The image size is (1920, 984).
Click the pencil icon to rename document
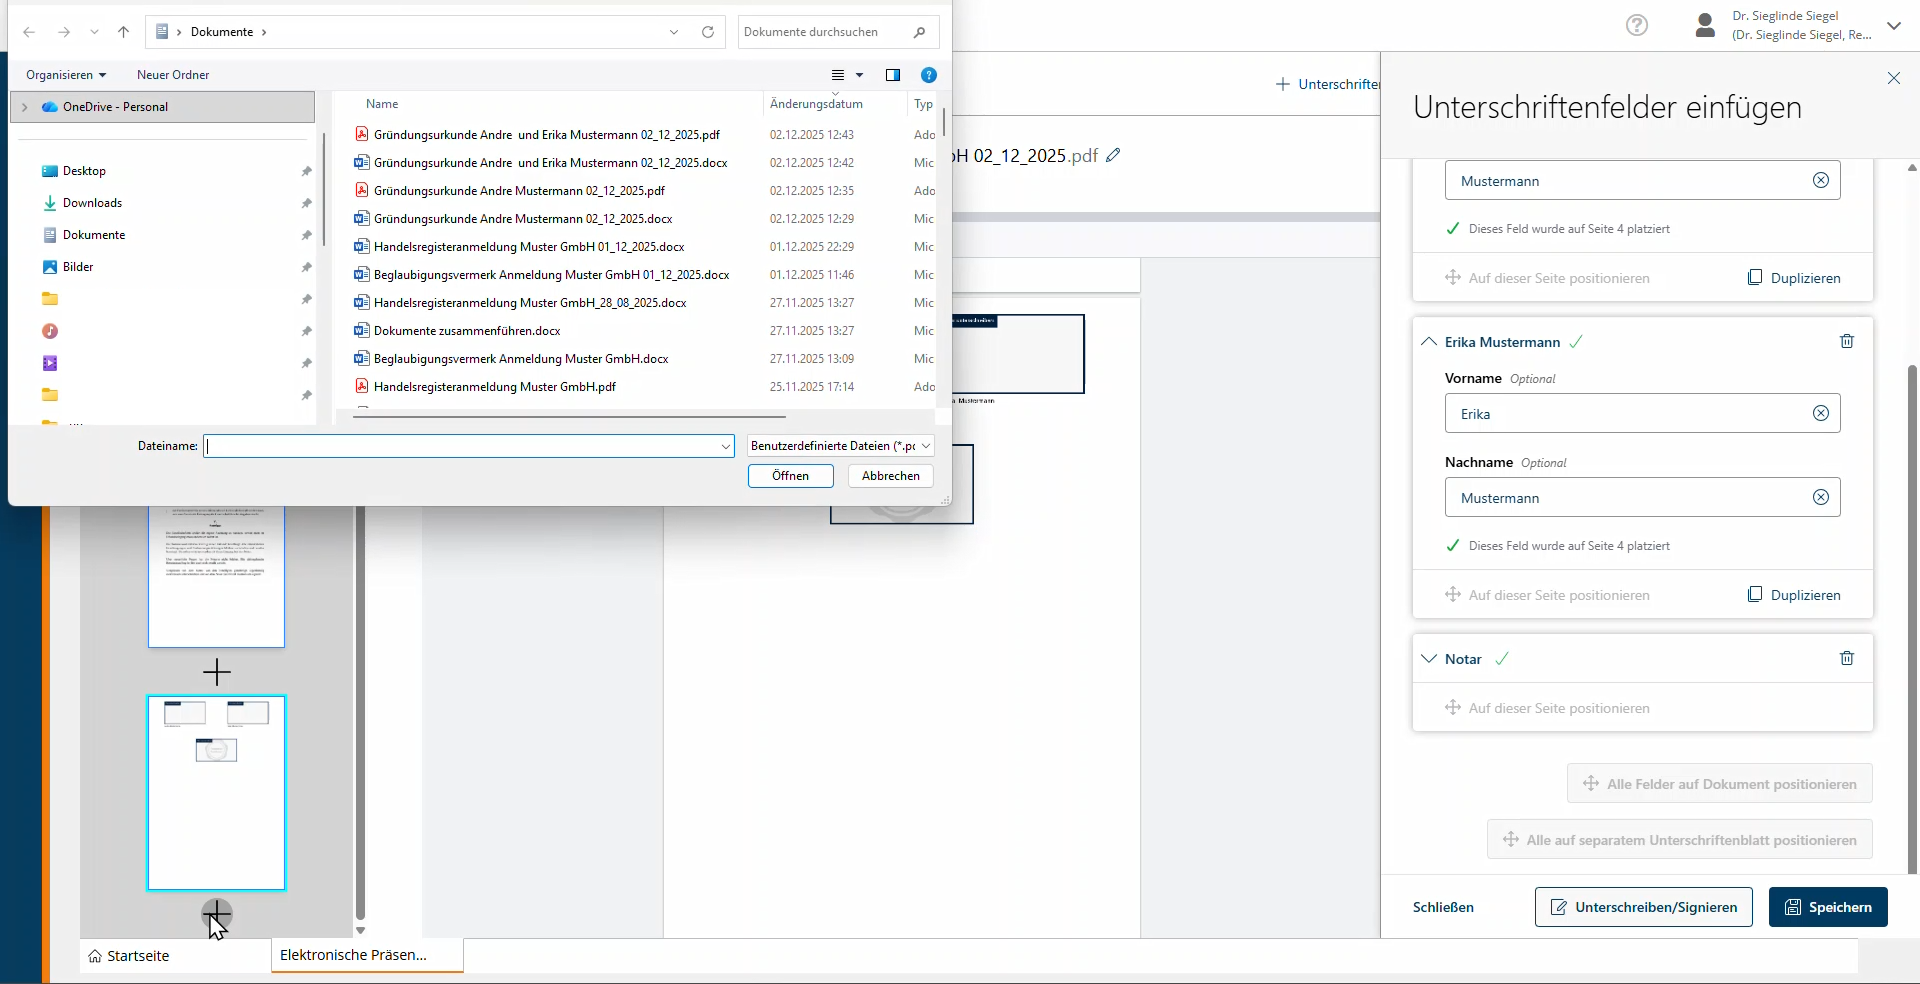pyautogui.click(x=1113, y=156)
